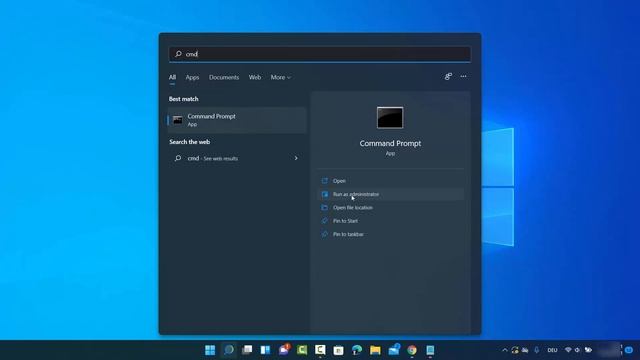Open the three-dot search options menu
This screenshot has height=360, width=640.
463,76
